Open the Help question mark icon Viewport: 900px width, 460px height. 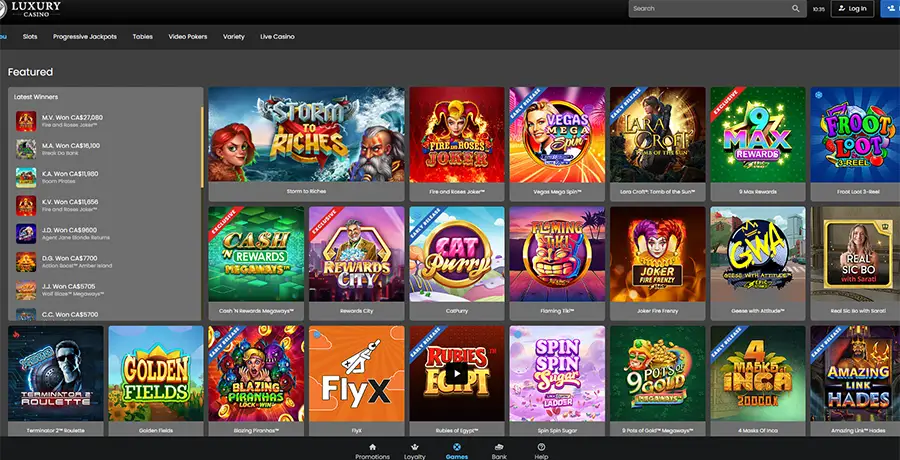point(541,447)
